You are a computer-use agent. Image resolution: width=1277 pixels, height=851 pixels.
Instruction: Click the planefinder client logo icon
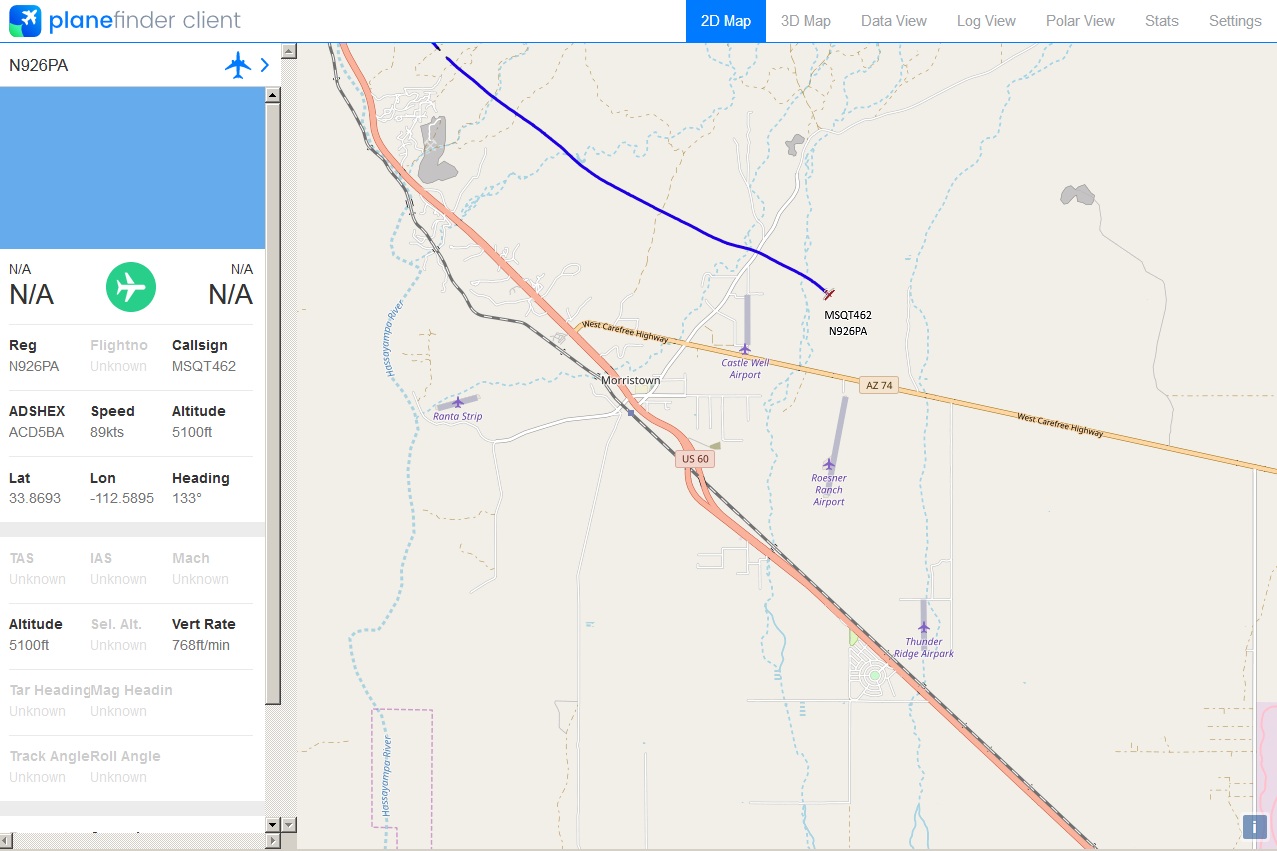pyautogui.click(x=25, y=20)
